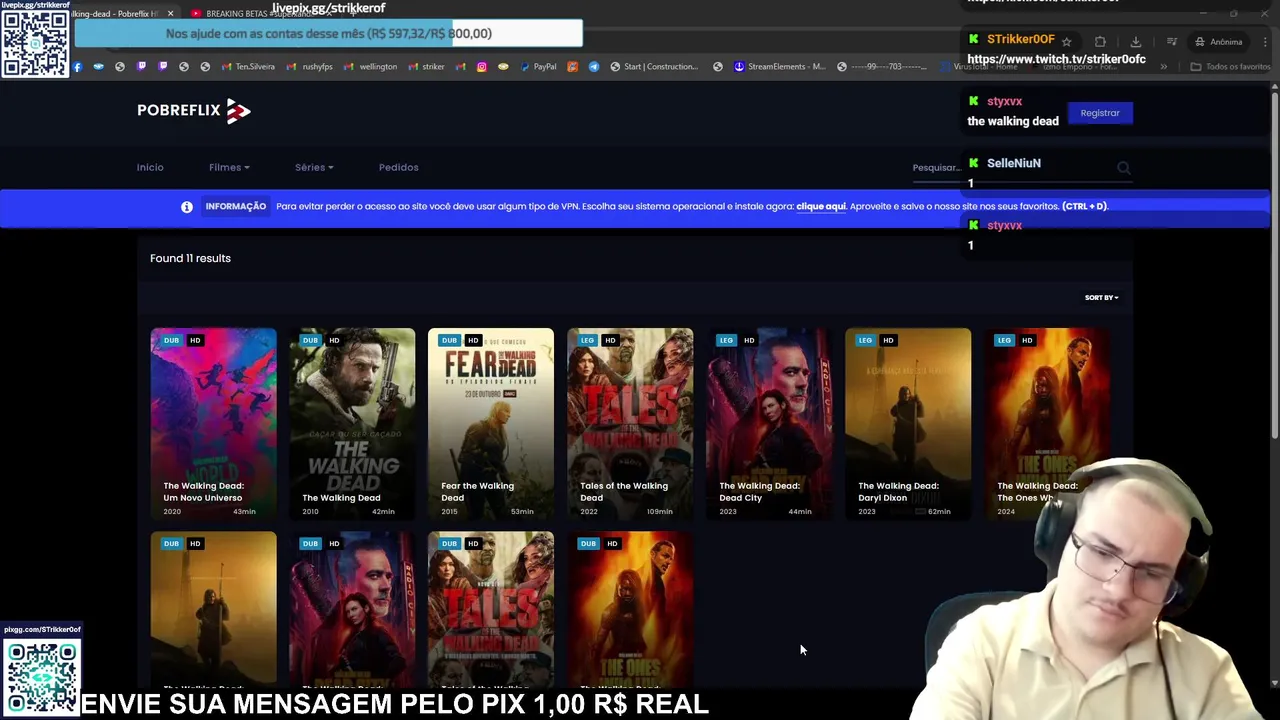Click the DUB badge on Fear the Walking Dead
The width and height of the screenshot is (1280, 720).
click(449, 341)
